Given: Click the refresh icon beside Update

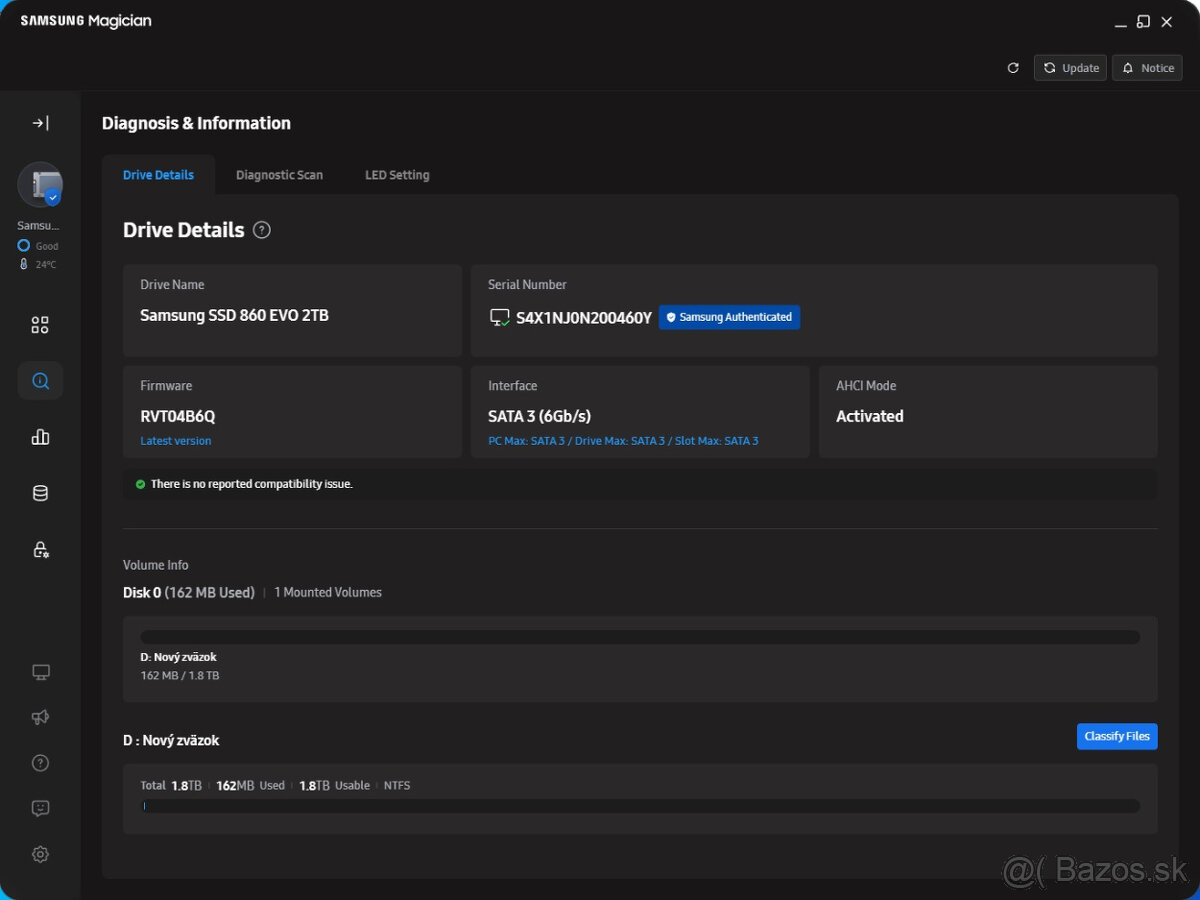Looking at the screenshot, I should pos(1013,68).
